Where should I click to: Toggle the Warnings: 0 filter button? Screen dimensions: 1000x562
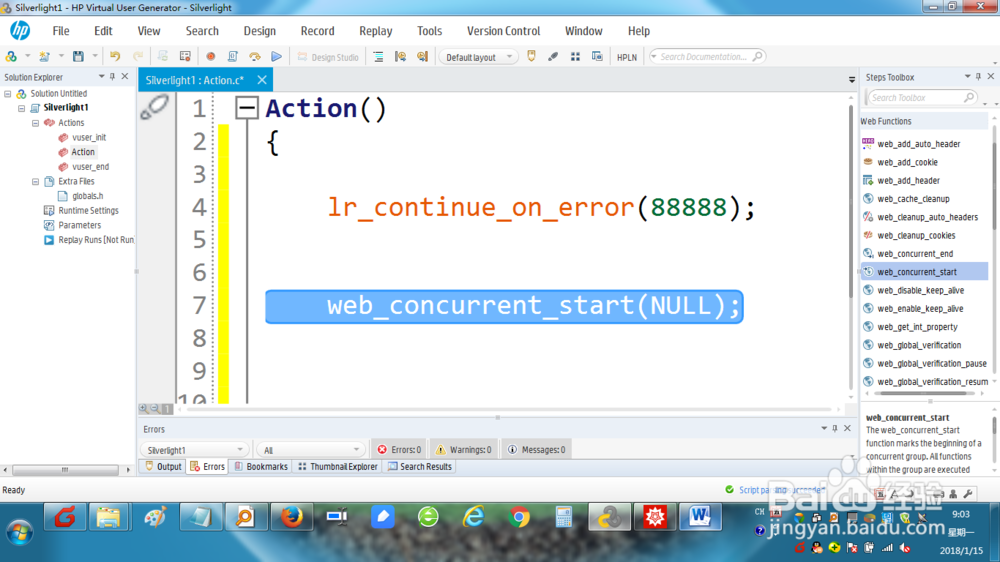pyautogui.click(x=464, y=450)
